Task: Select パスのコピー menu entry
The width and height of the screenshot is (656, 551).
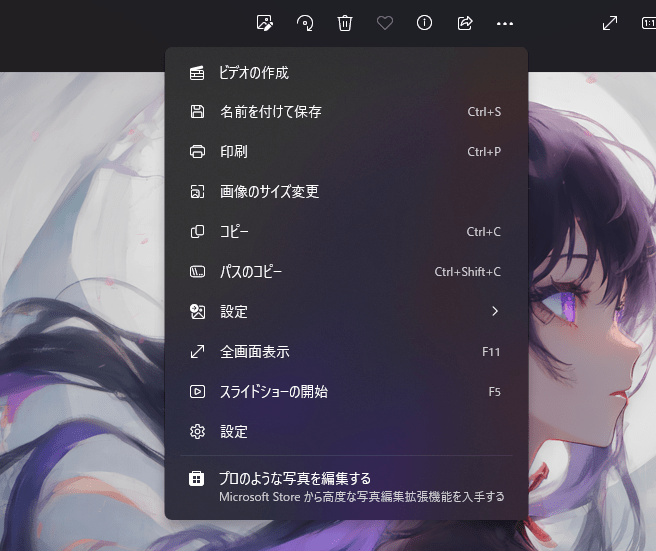Action: coord(346,272)
